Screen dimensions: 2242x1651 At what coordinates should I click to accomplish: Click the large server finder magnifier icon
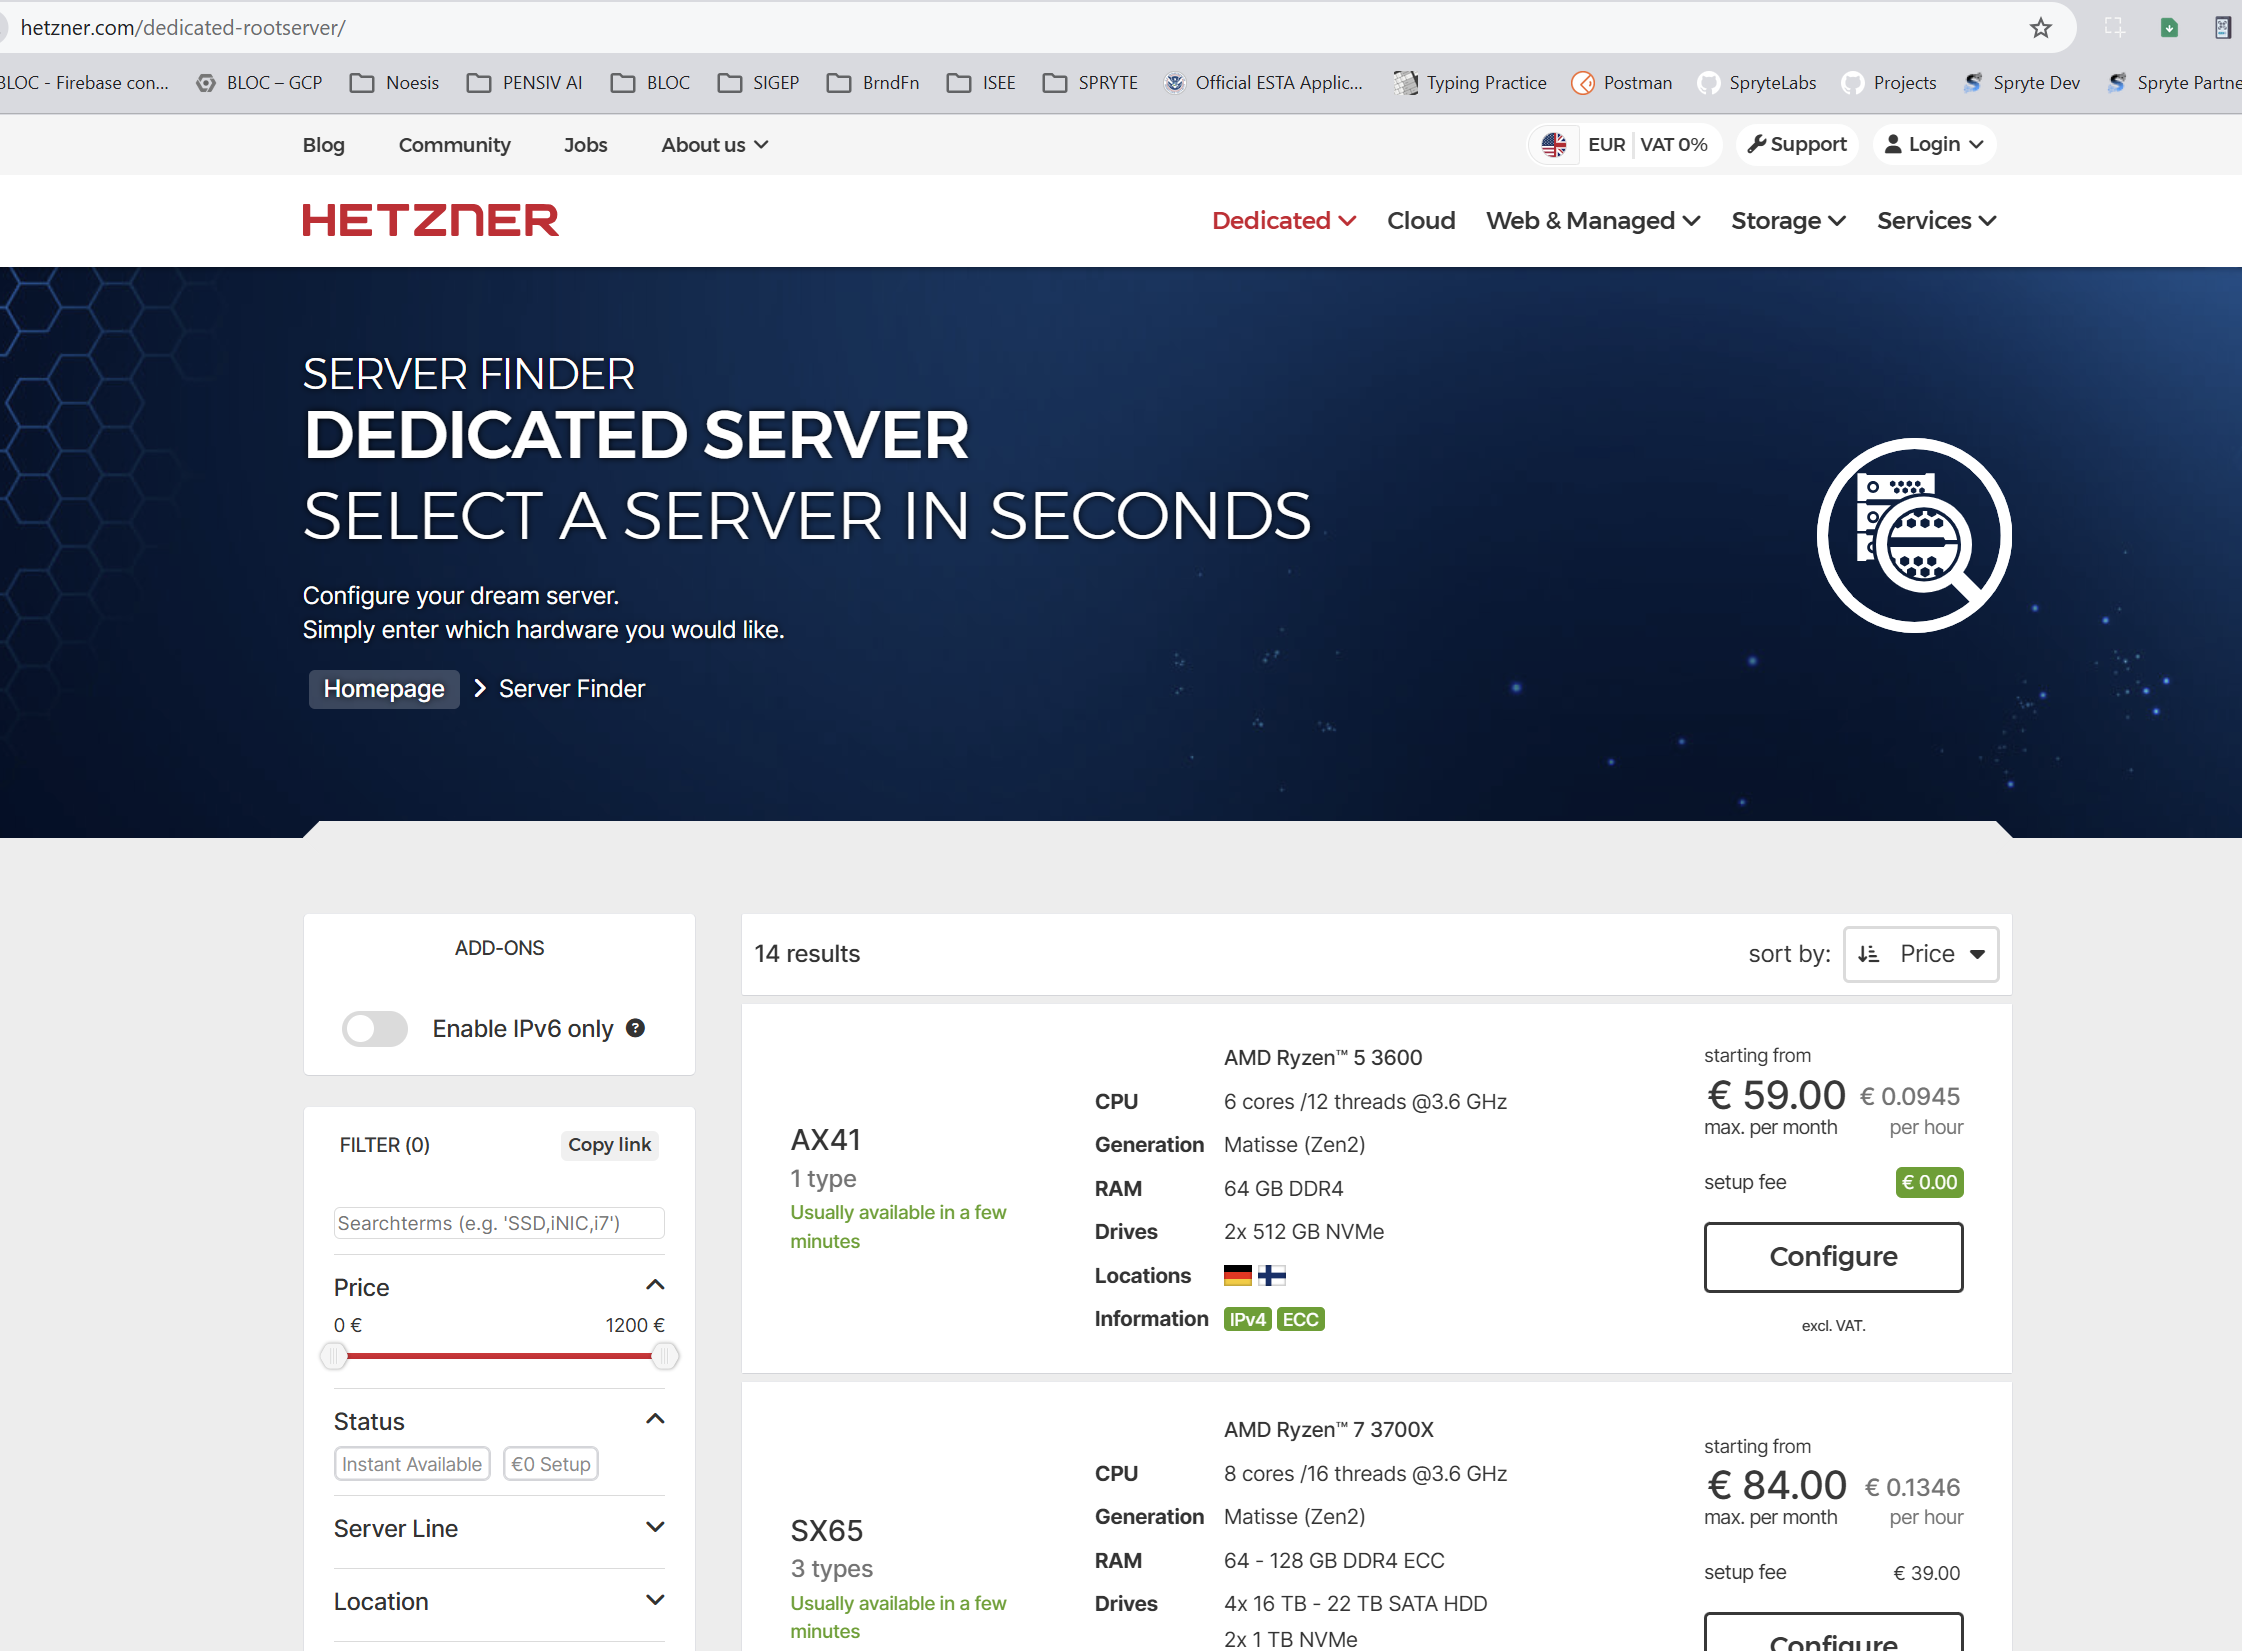click(1914, 535)
